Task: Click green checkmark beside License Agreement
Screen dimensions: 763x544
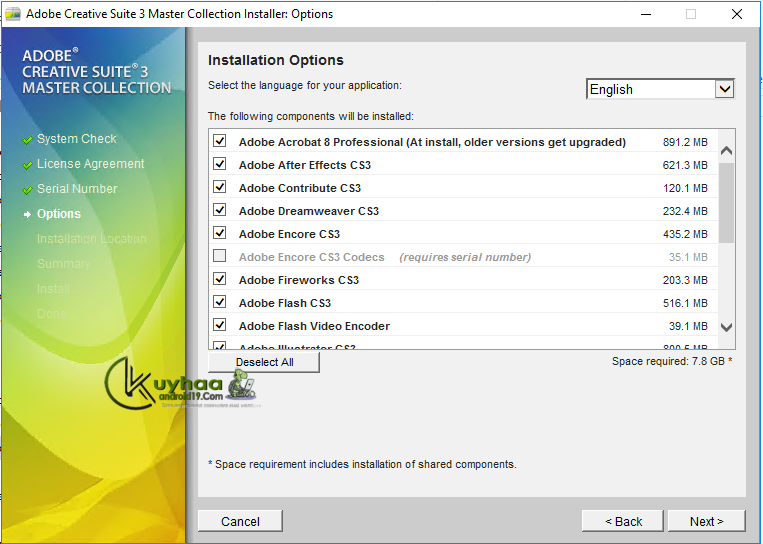Action: pyautogui.click(x=27, y=165)
